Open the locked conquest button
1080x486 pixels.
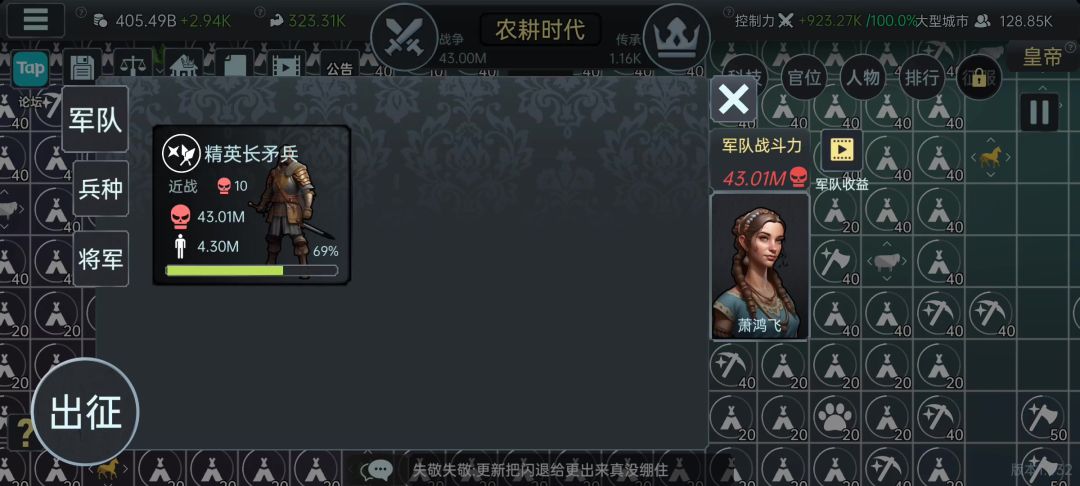pyautogui.click(x=979, y=77)
